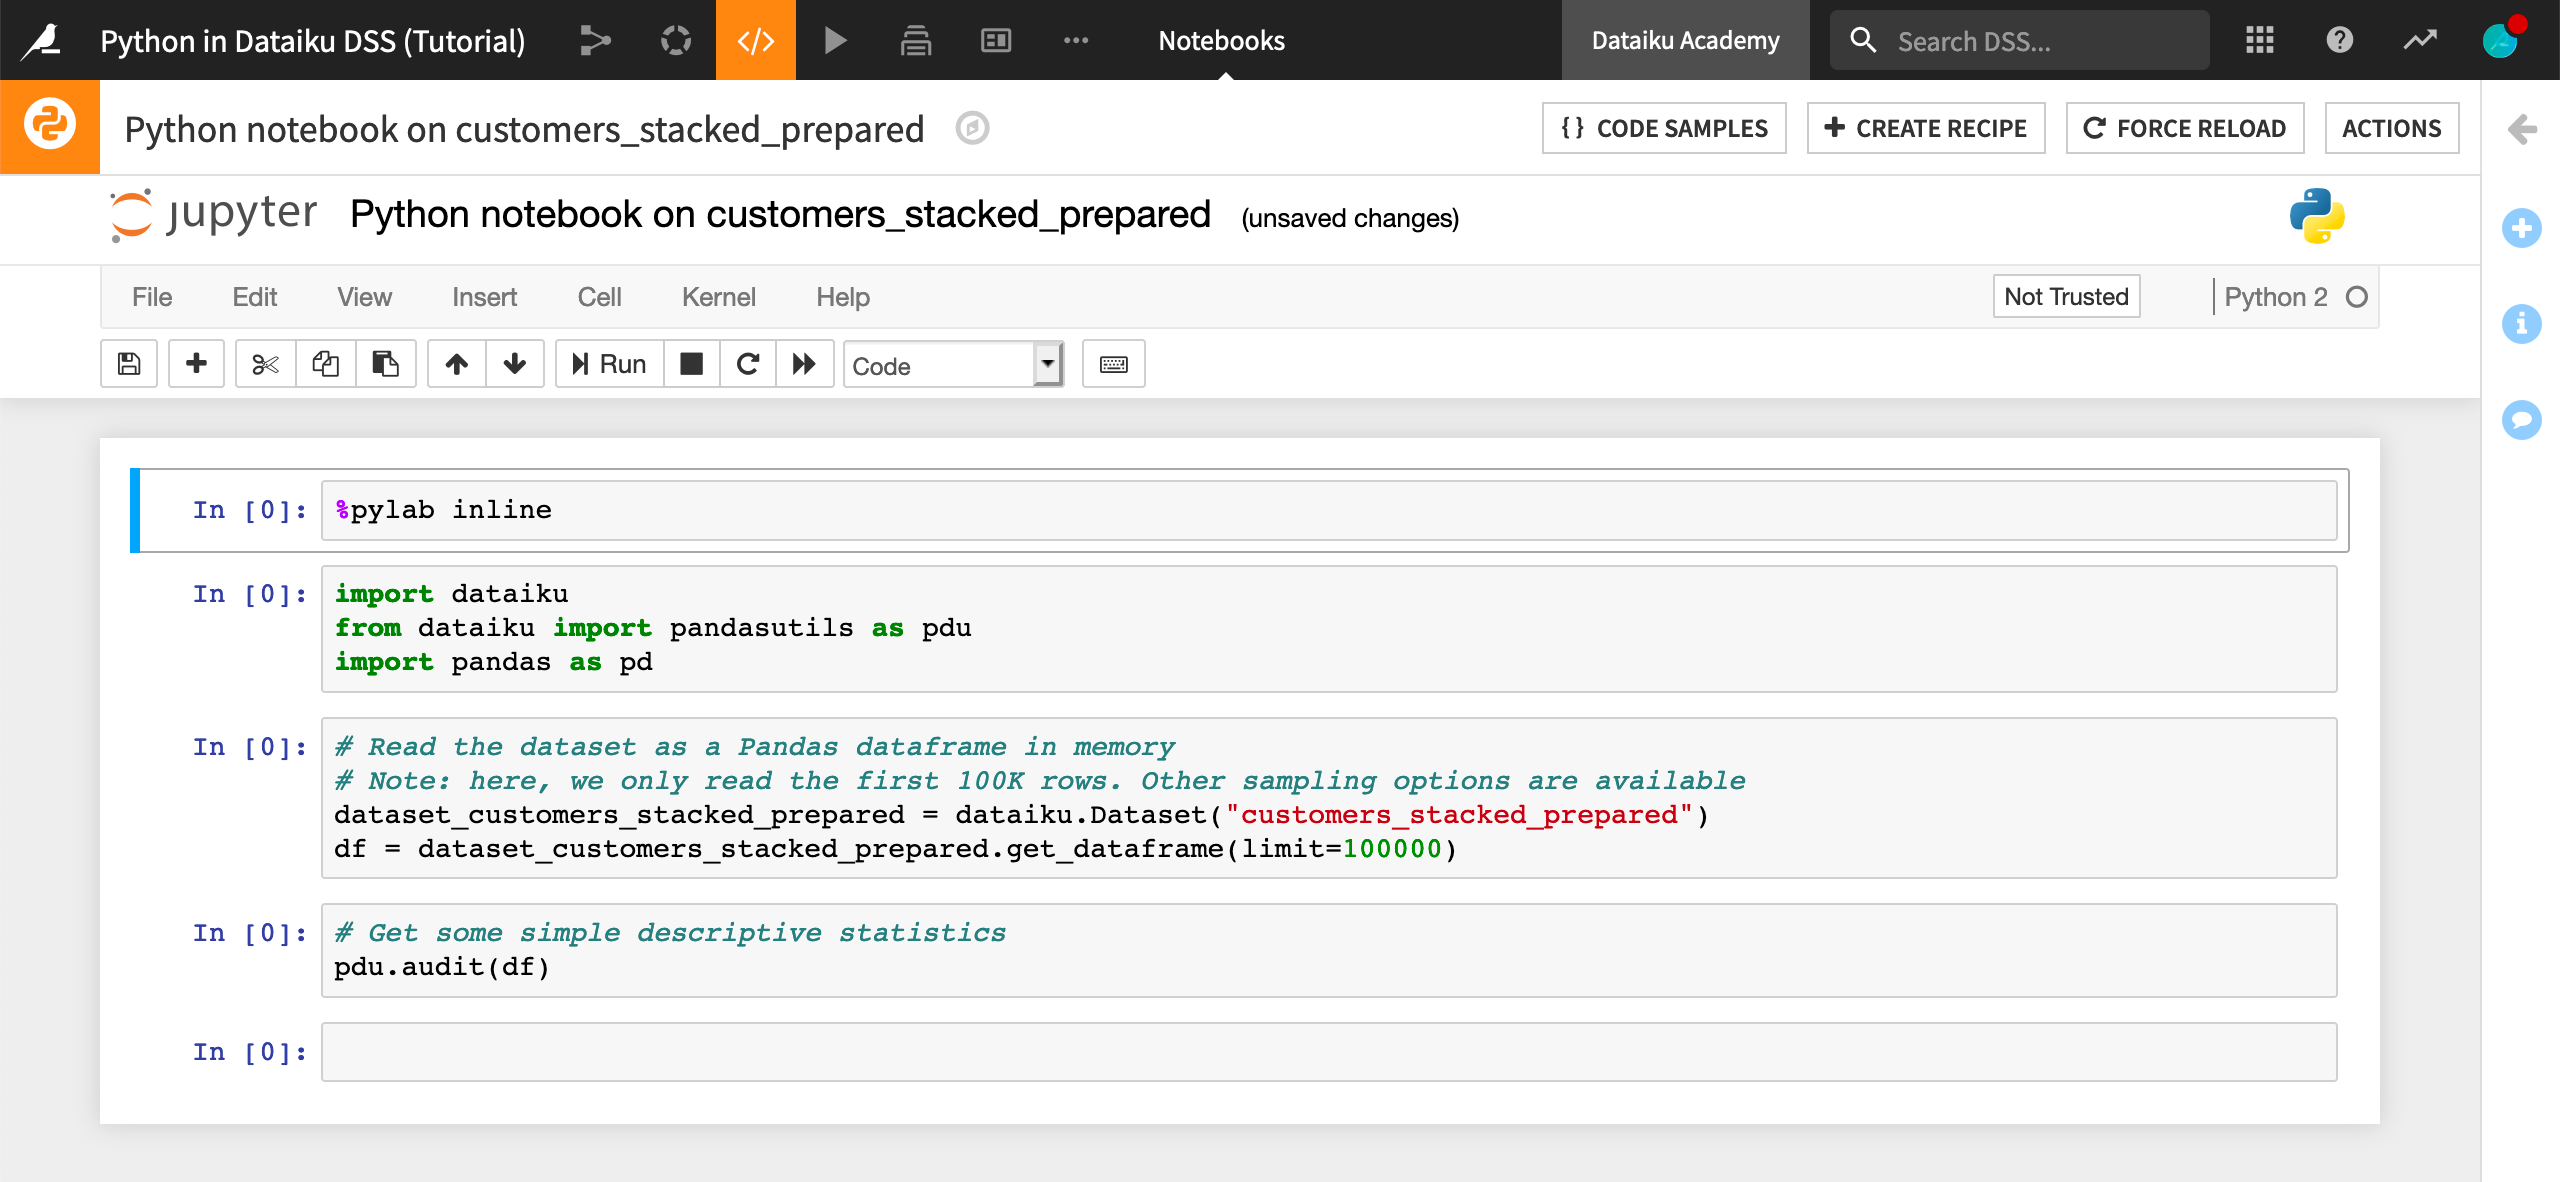Move selected cell down arrow
Screen dimensions: 2560x1182
515,364
